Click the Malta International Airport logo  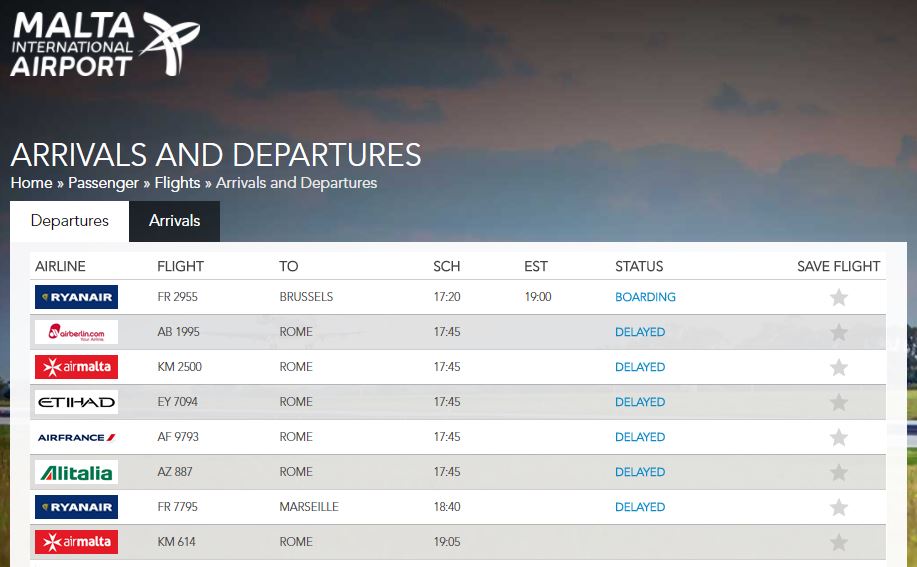pos(105,44)
